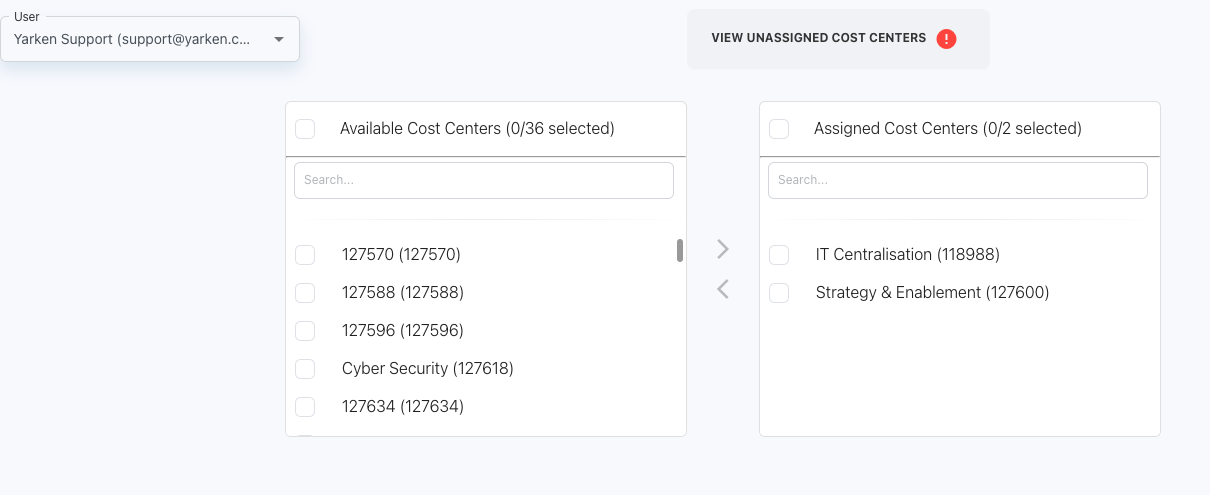Check IT Centralisation (118988) checkbox
This screenshot has width=1210, height=495.
click(x=779, y=255)
